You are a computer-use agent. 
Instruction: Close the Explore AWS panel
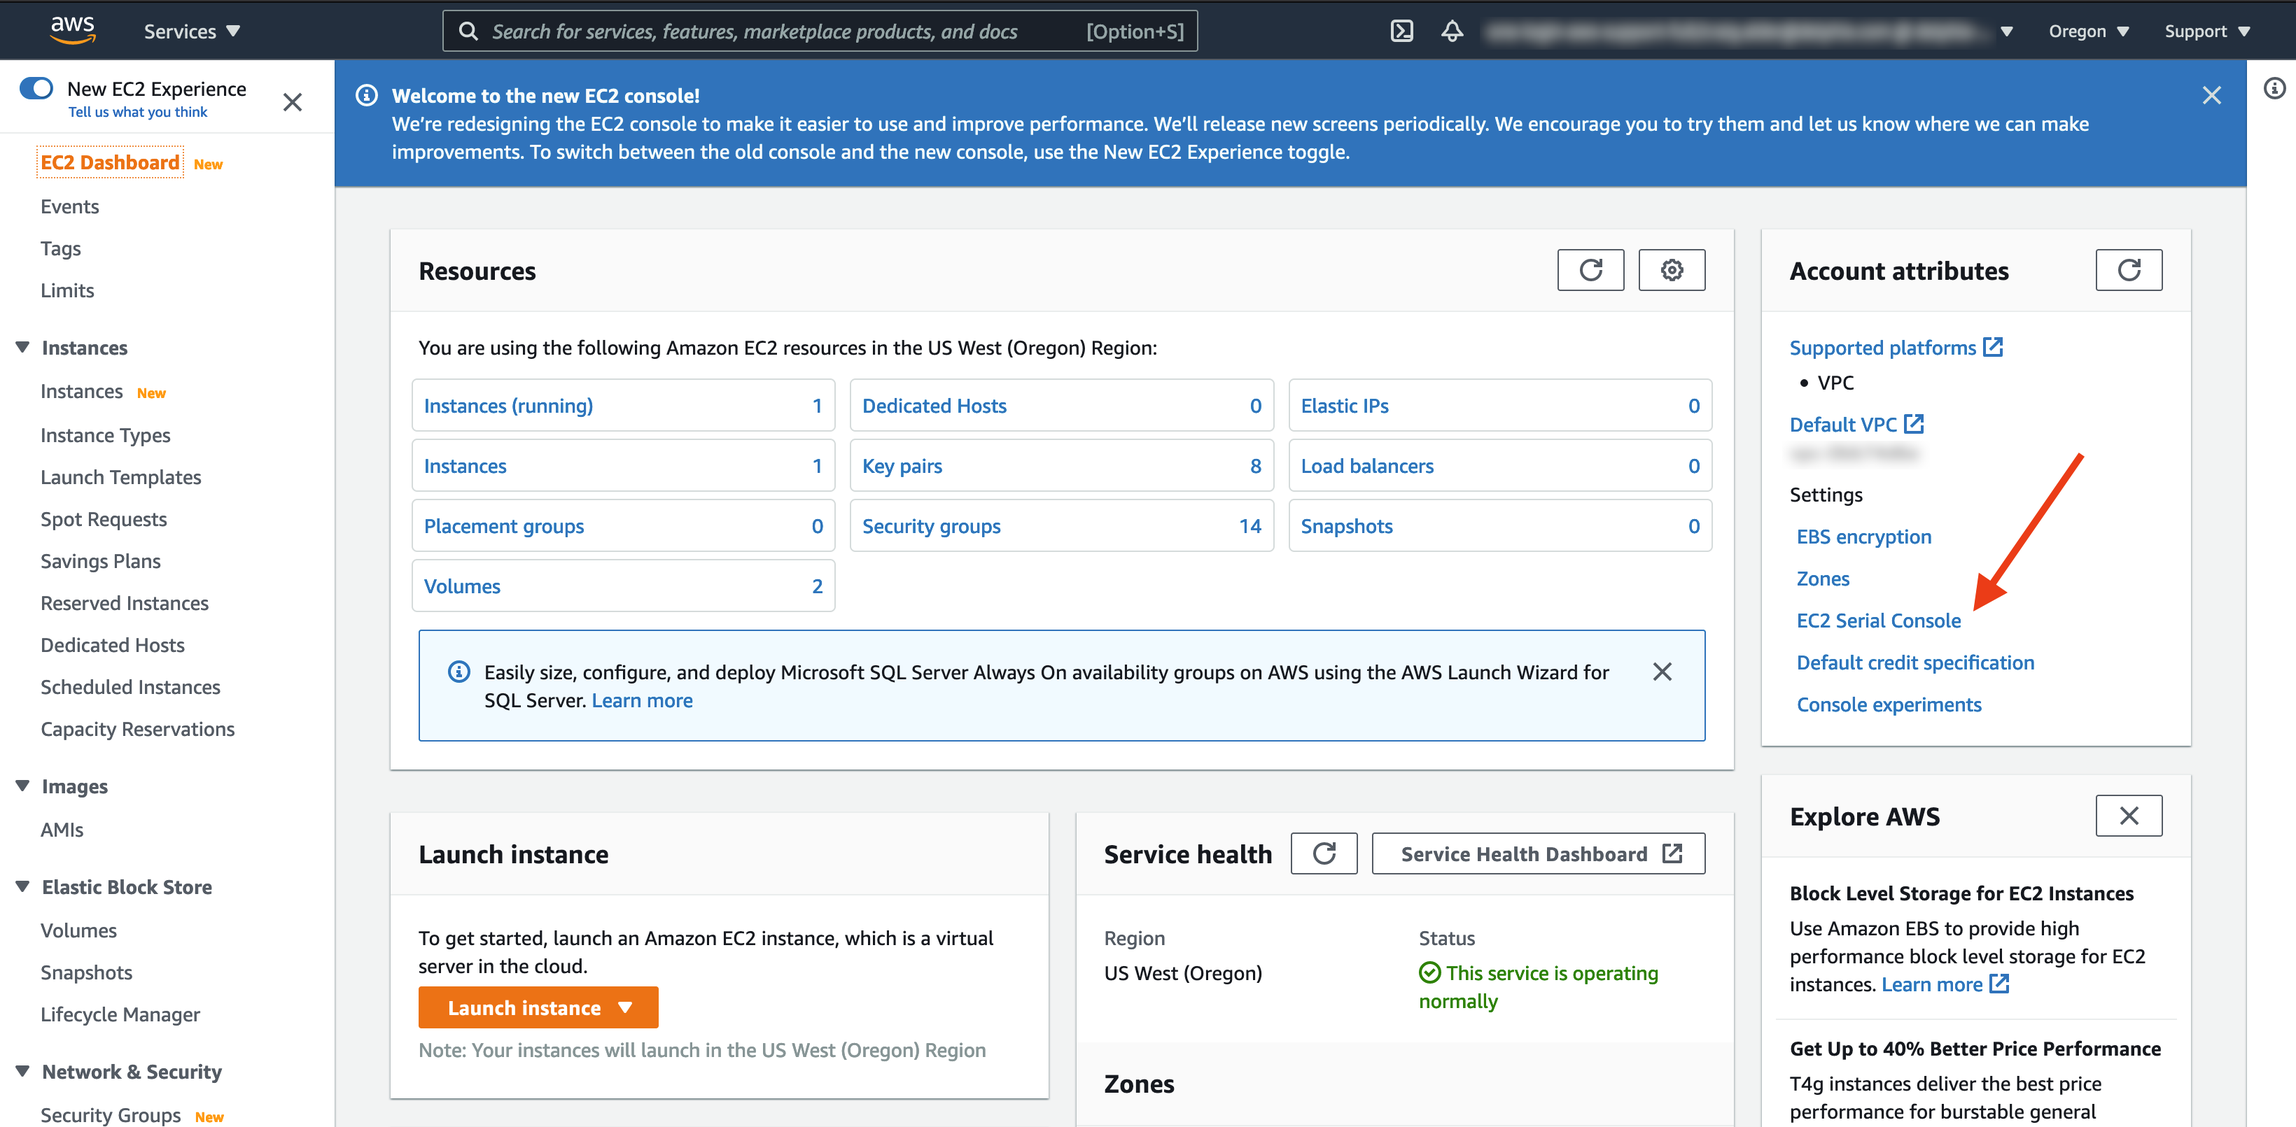tap(2128, 816)
